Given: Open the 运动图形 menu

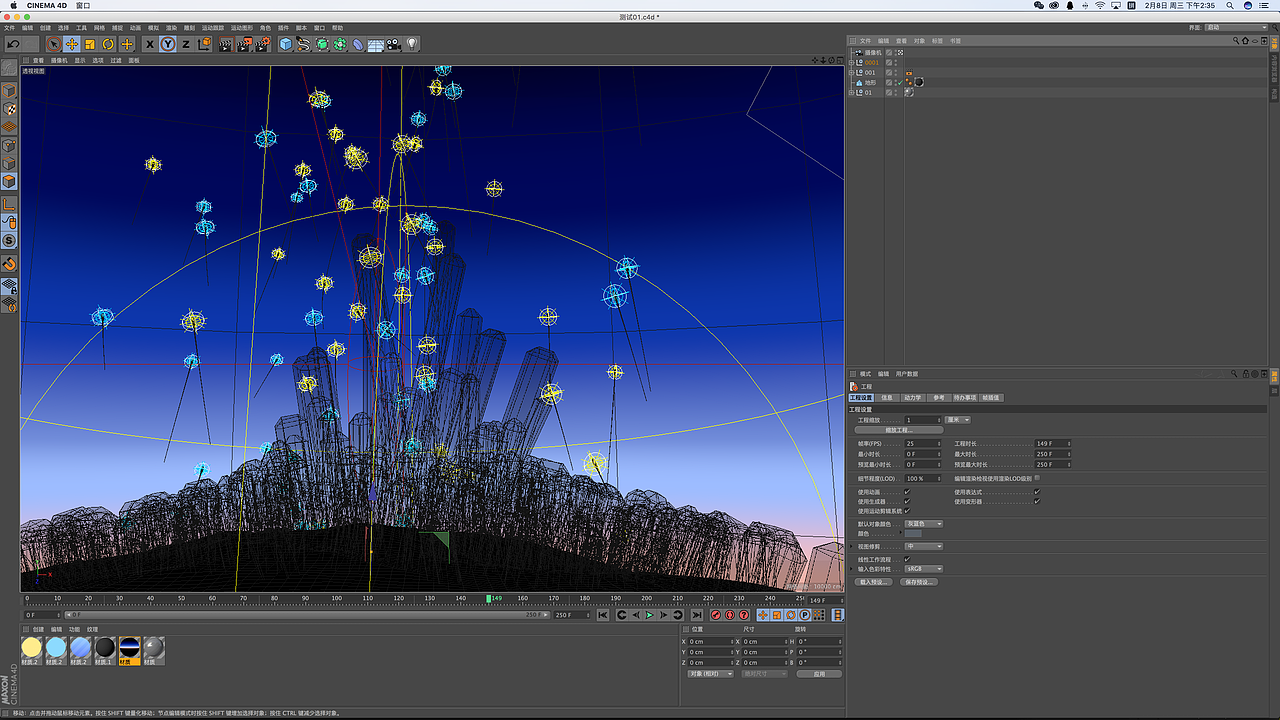Looking at the screenshot, I should click(241, 28).
